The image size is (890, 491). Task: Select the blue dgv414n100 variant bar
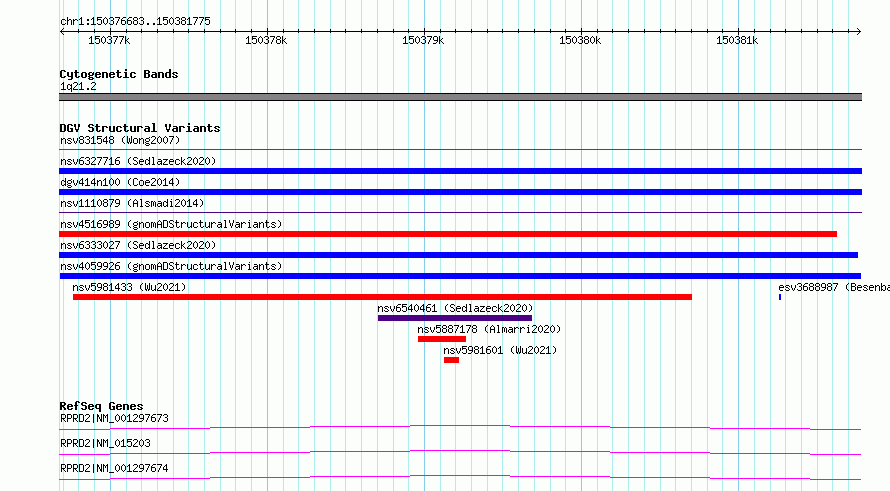tap(460, 192)
